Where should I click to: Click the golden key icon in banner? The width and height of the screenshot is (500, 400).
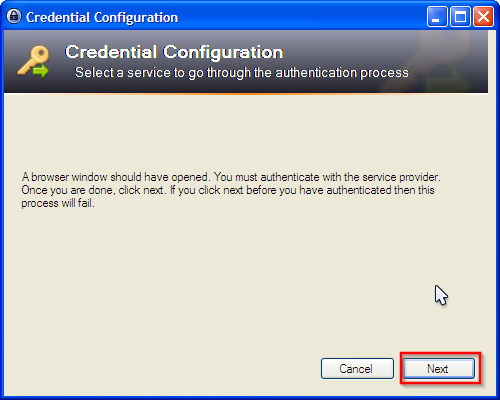[33, 59]
